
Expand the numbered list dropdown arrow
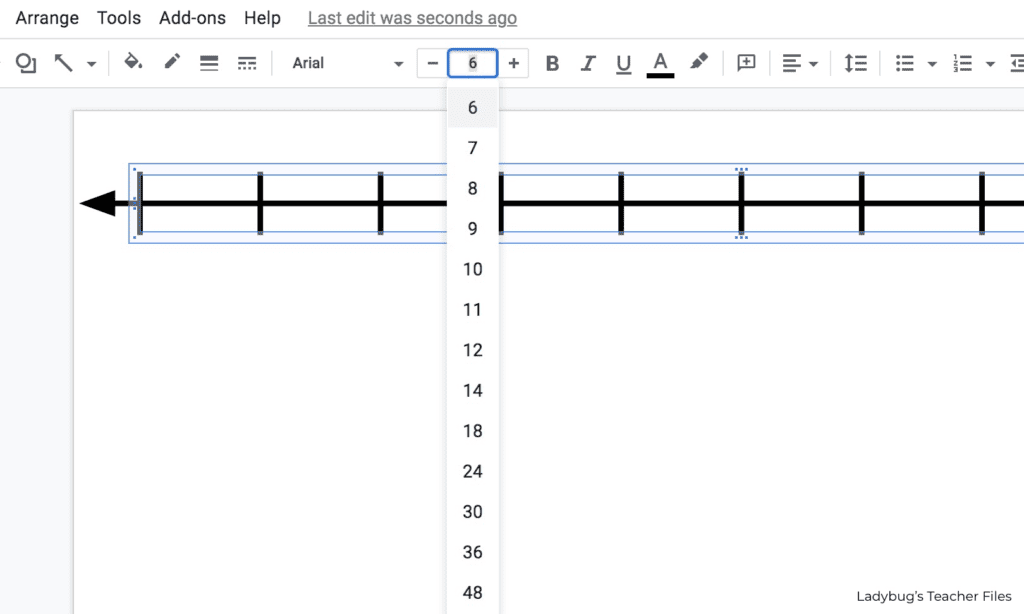click(x=990, y=64)
